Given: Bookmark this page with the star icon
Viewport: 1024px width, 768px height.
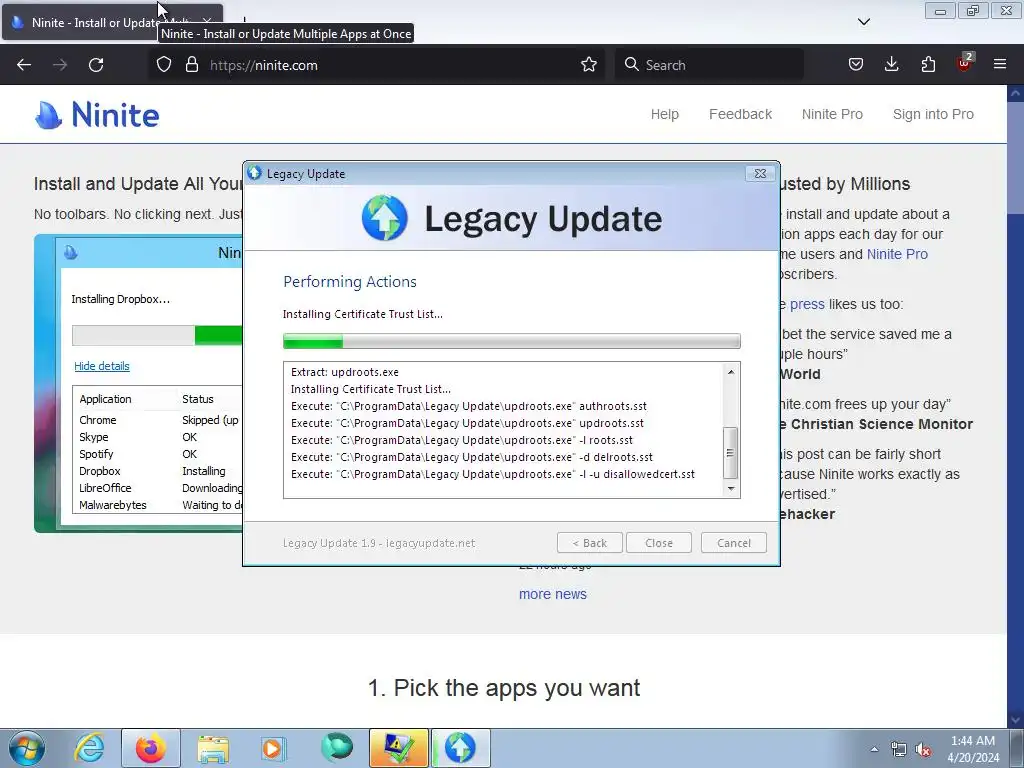Looking at the screenshot, I should coord(589,65).
